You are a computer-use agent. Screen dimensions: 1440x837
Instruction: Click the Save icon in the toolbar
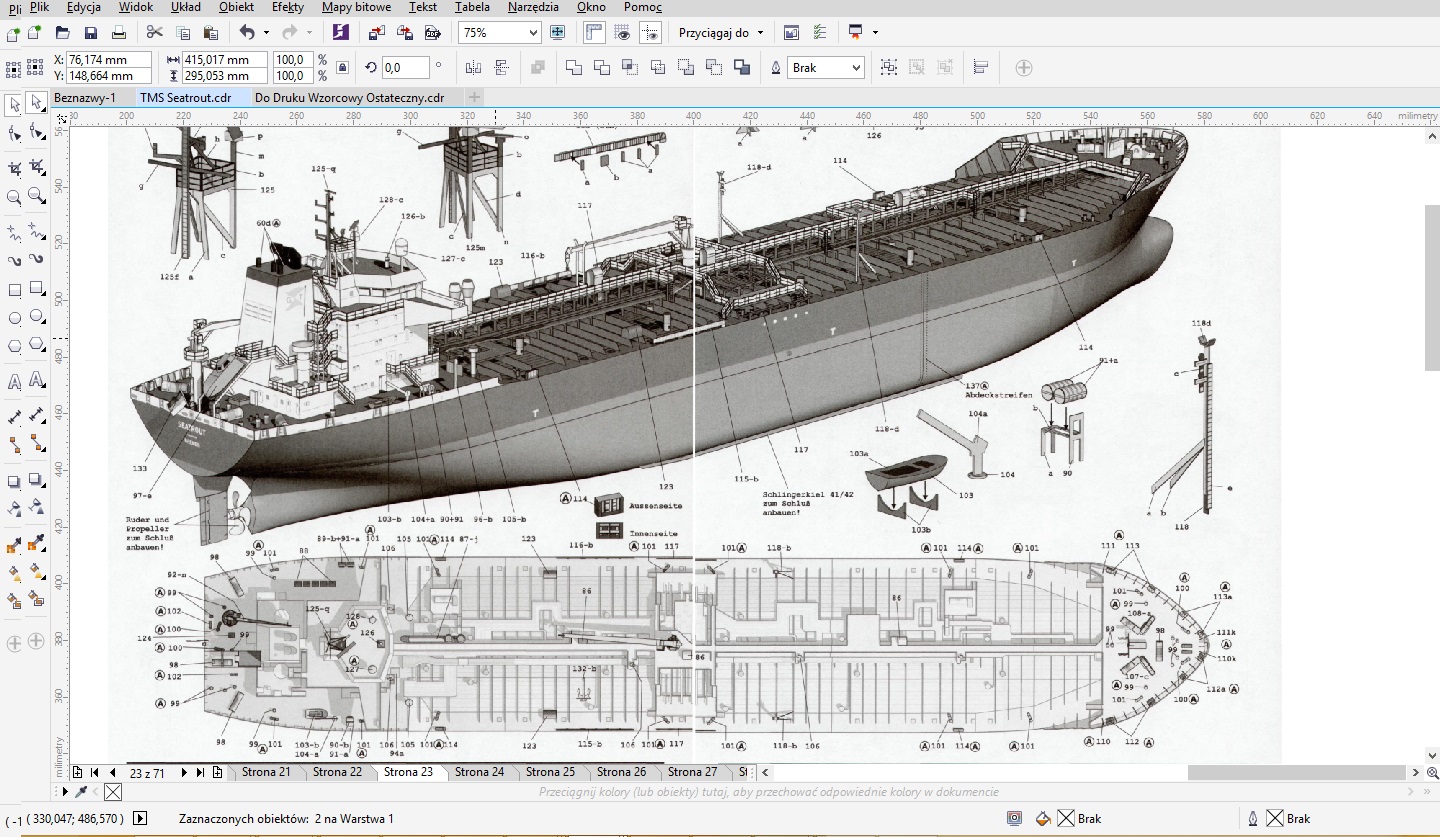pyautogui.click(x=91, y=32)
